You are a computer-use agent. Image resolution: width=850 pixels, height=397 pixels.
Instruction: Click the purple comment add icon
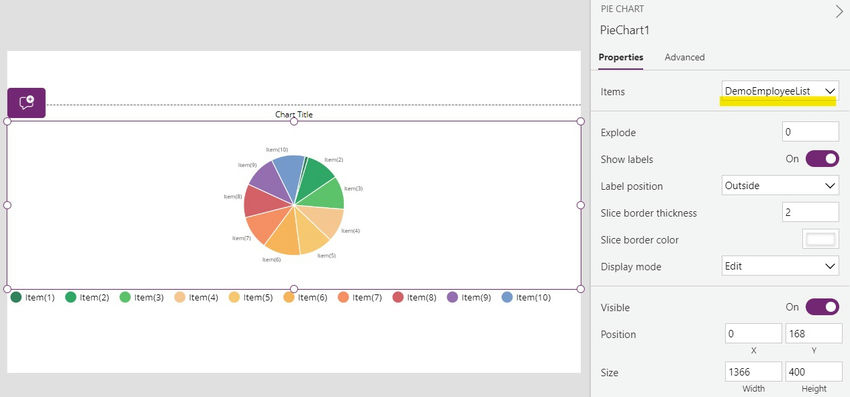click(27, 103)
